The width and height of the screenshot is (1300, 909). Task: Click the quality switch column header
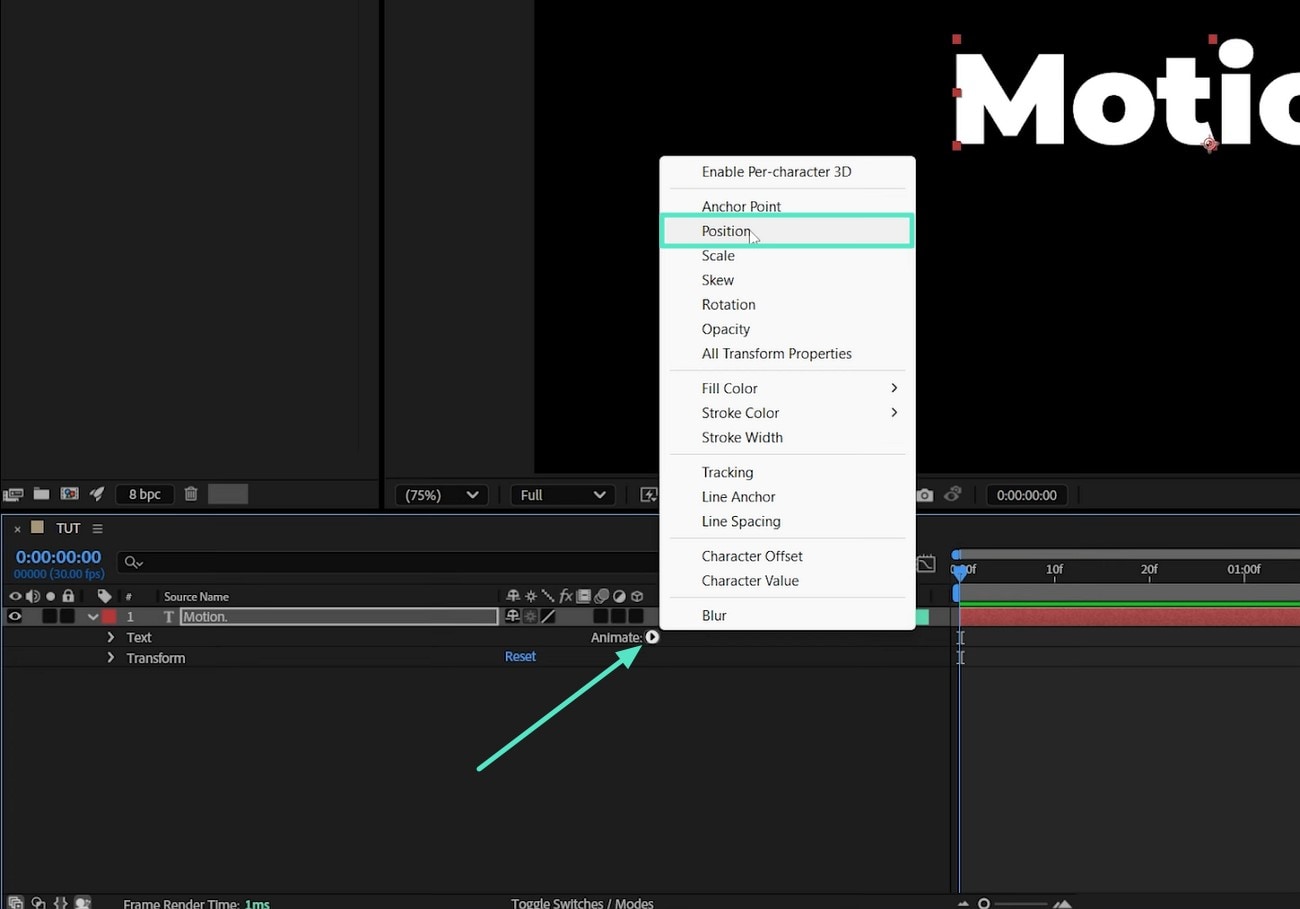[x=548, y=596]
